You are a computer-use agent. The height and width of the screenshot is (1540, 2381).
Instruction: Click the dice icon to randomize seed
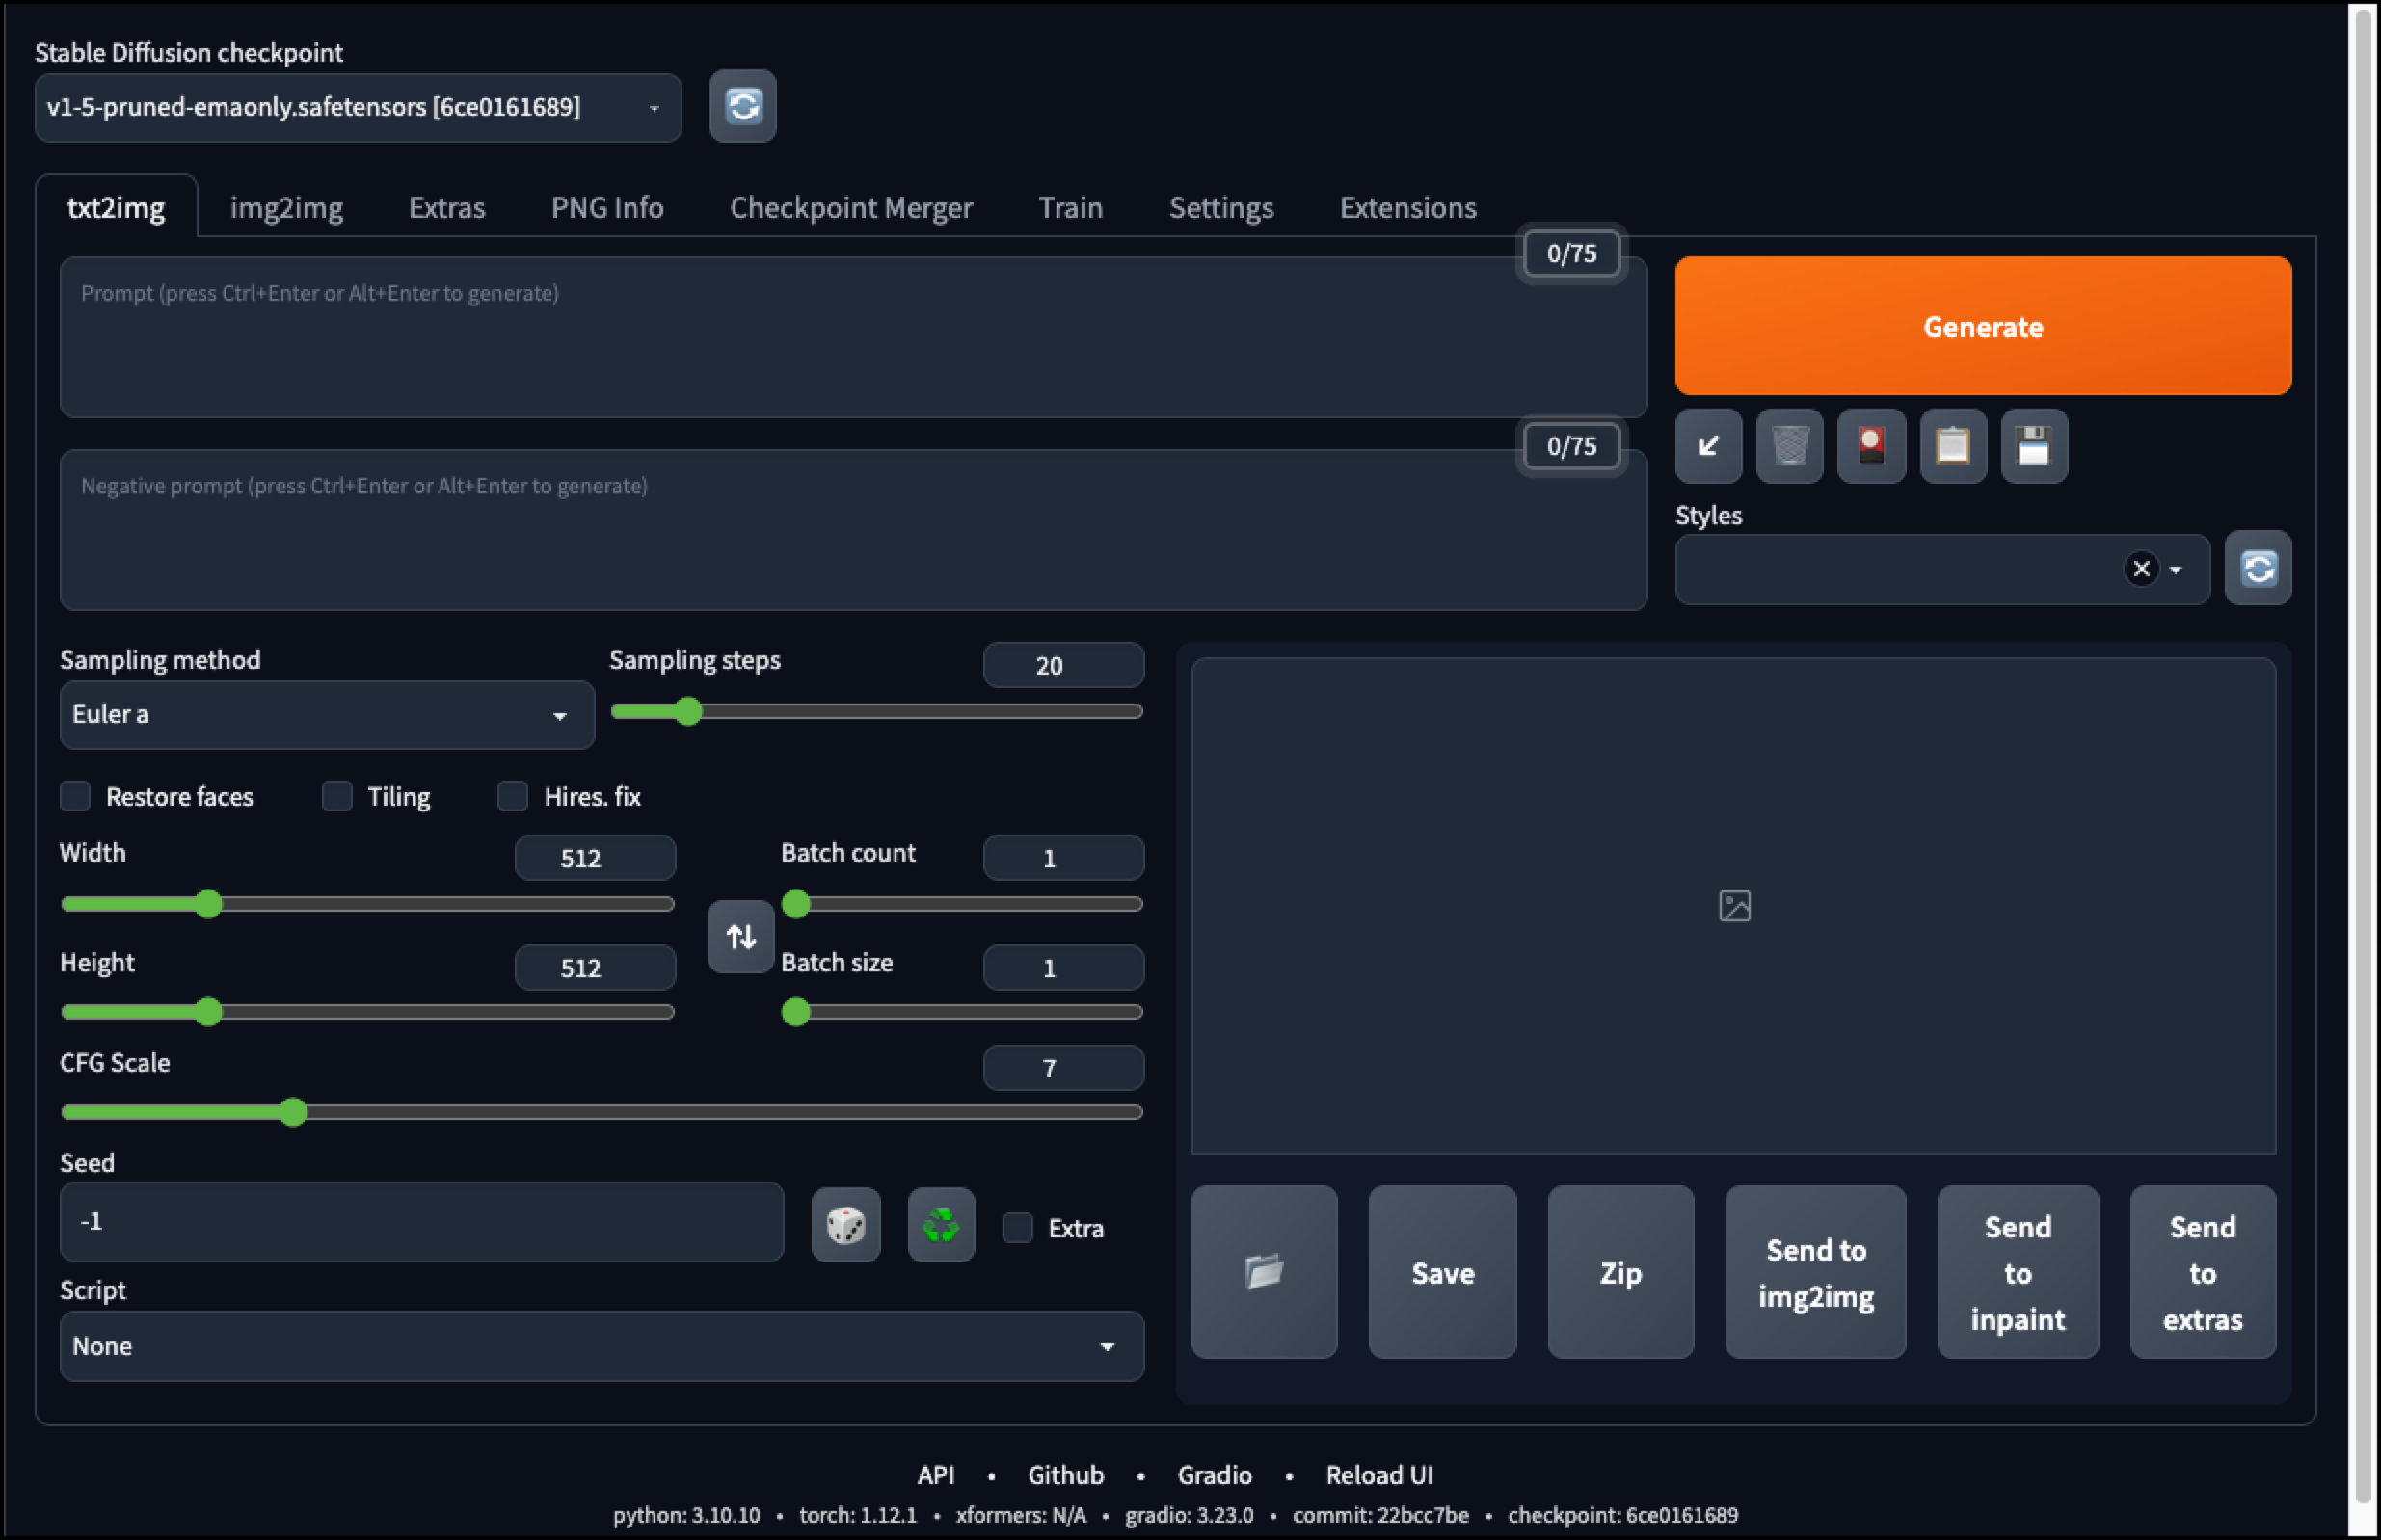[845, 1225]
